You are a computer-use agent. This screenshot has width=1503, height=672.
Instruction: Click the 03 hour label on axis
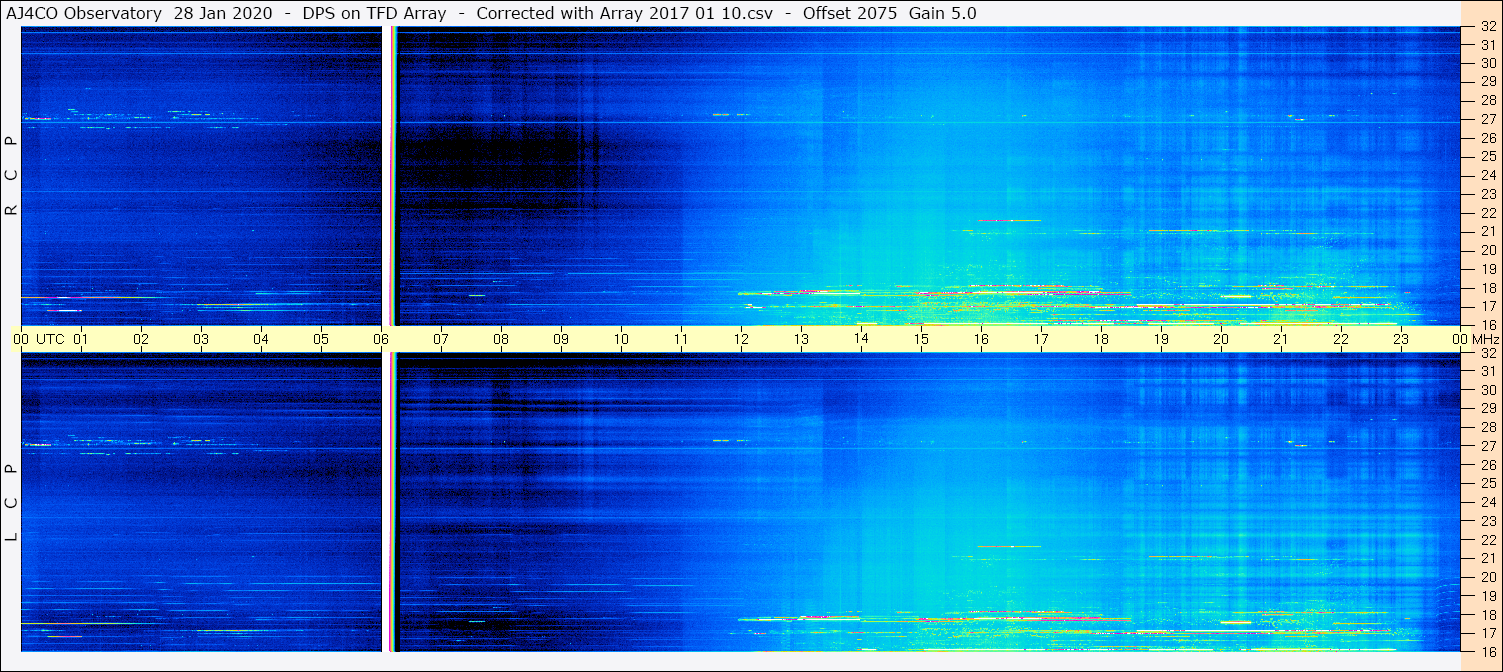coord(201,339)
